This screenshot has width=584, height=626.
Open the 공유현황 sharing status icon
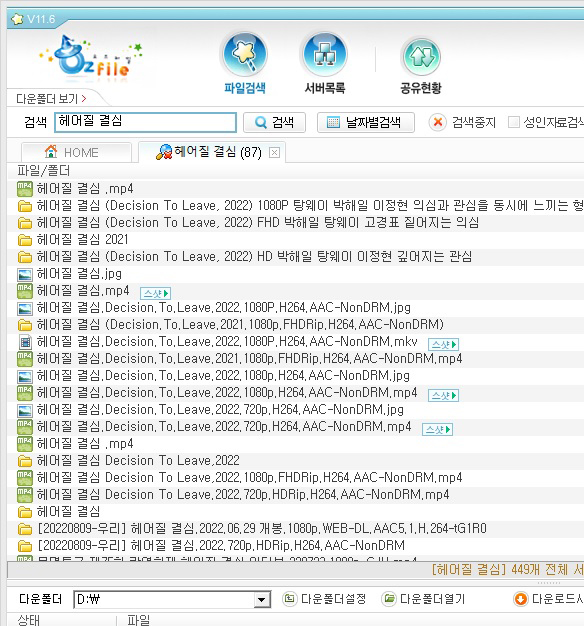point(421,57)
